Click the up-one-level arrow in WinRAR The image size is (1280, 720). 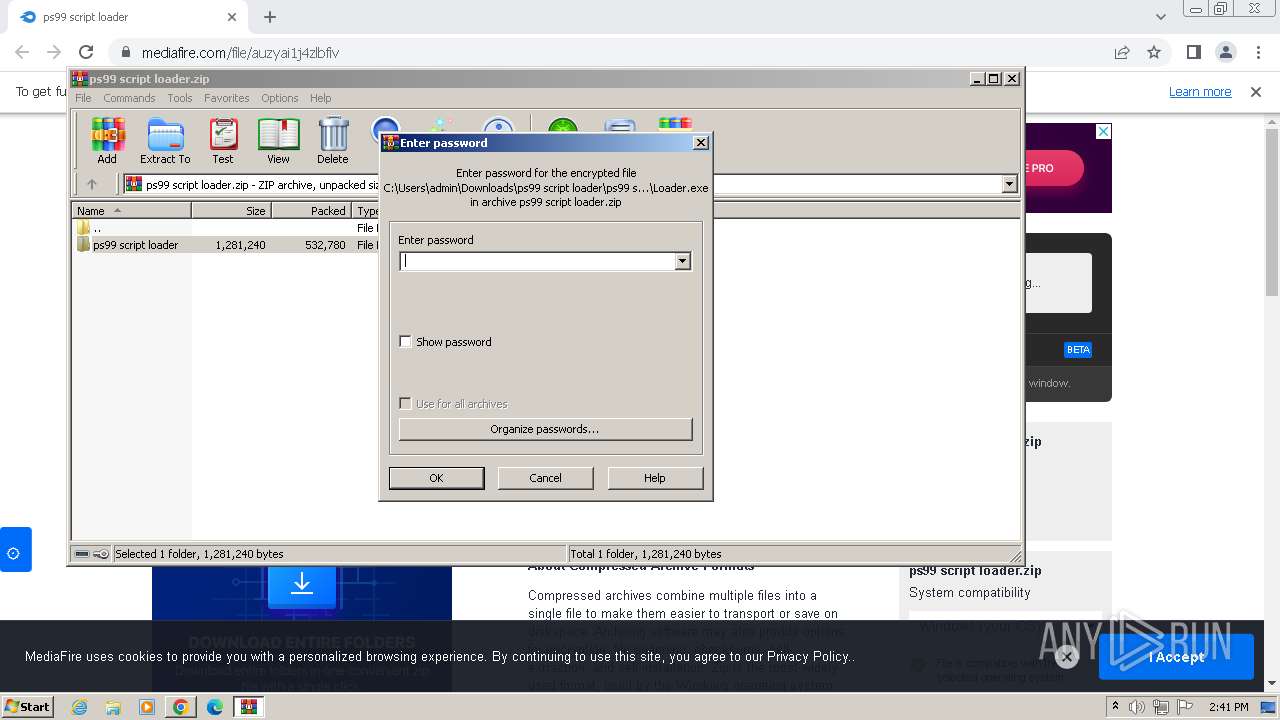(x=92, y=184)
